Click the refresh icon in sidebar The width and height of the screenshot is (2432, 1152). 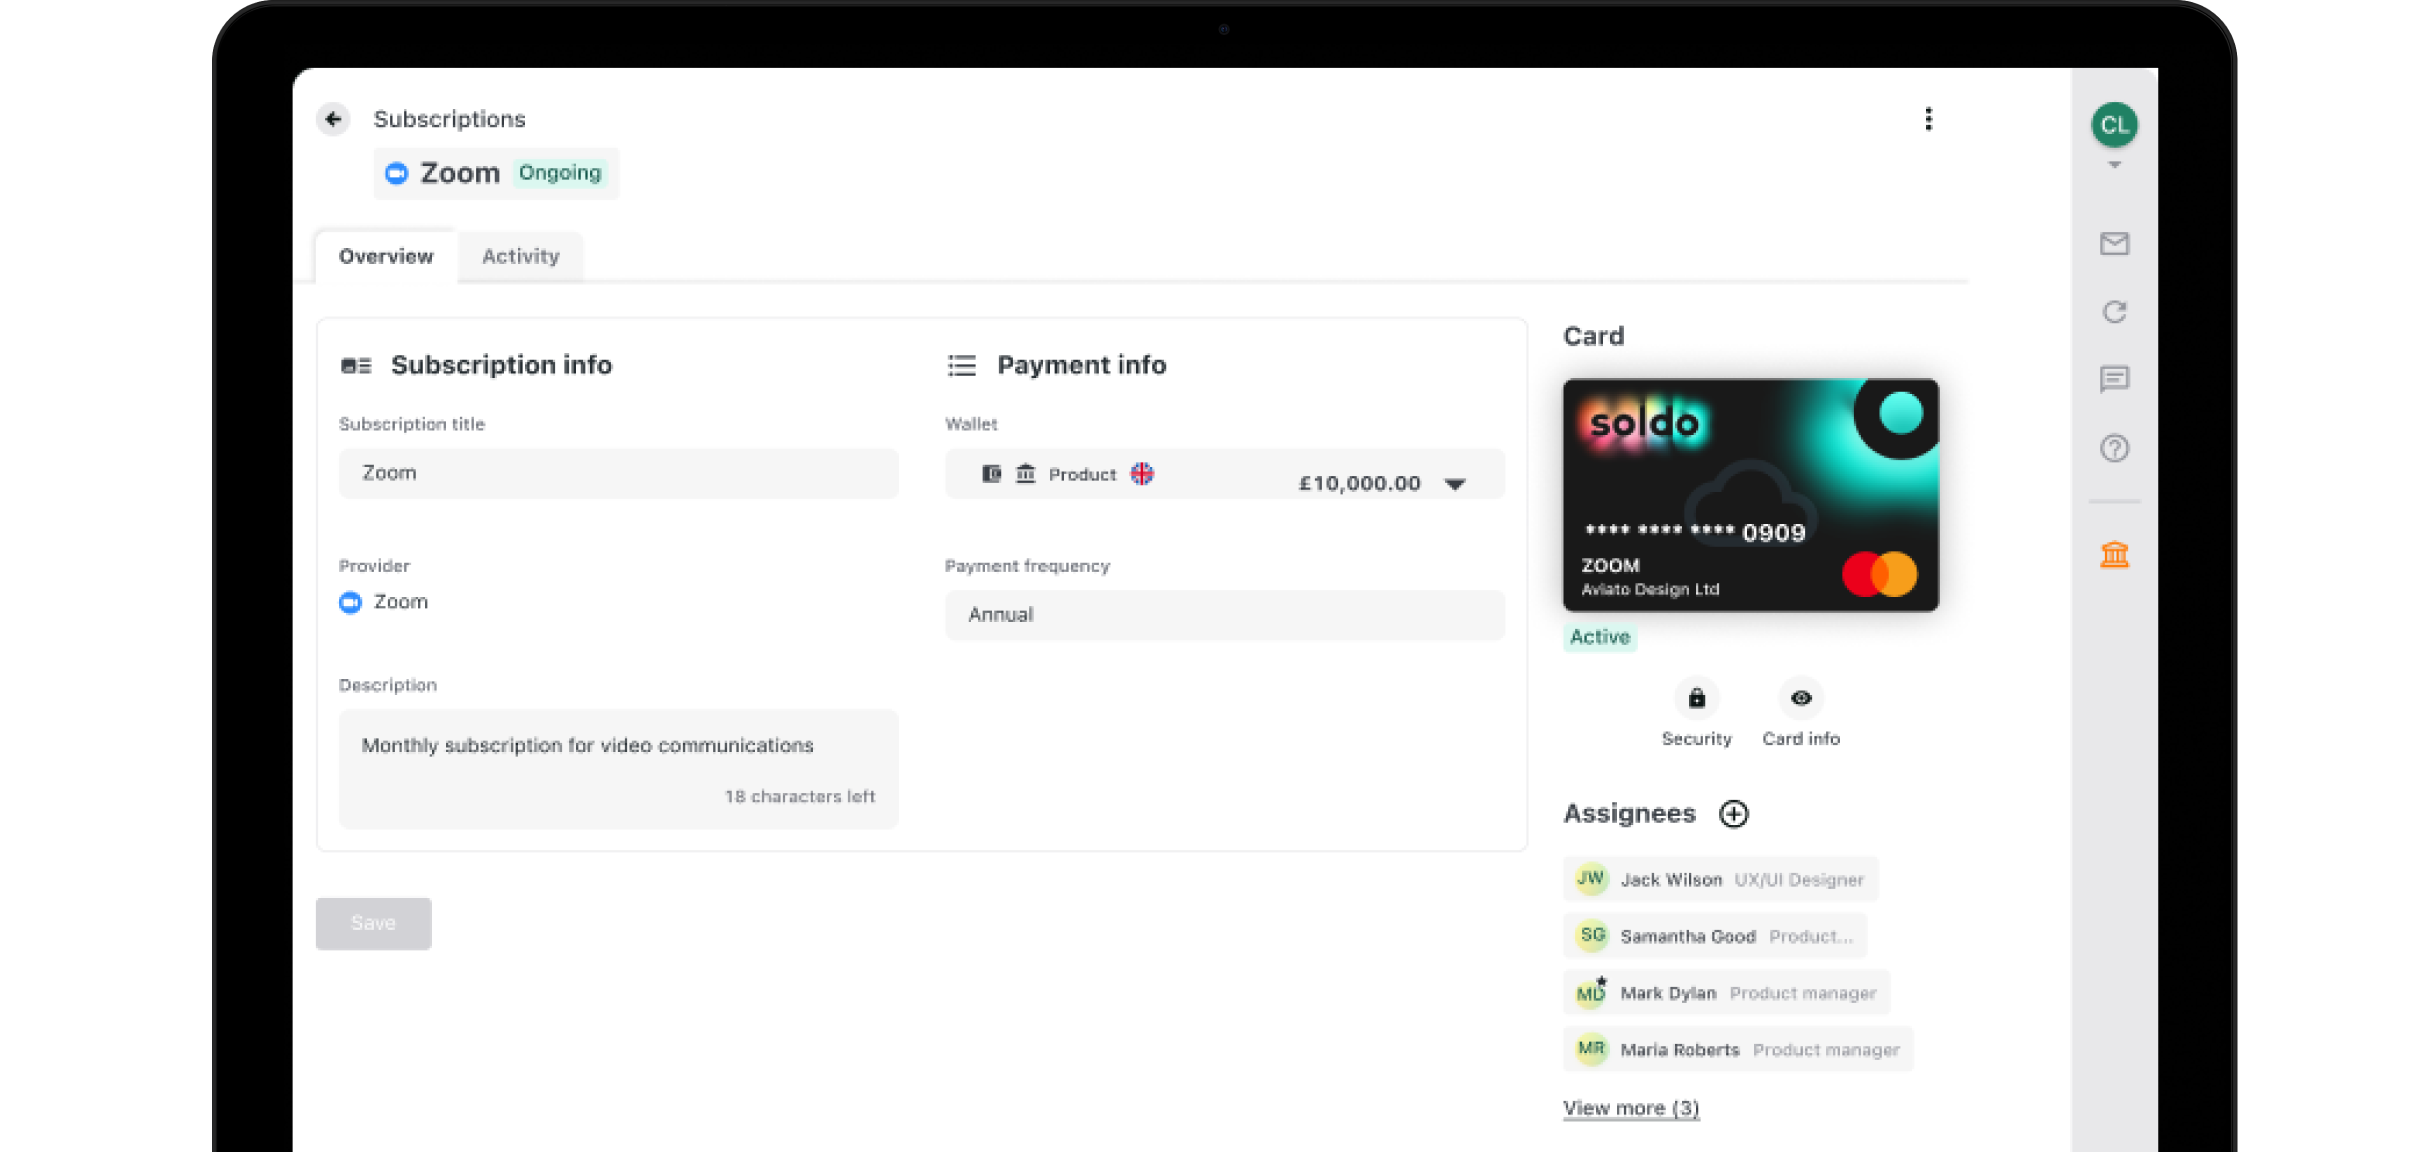tap(2114, 312)
